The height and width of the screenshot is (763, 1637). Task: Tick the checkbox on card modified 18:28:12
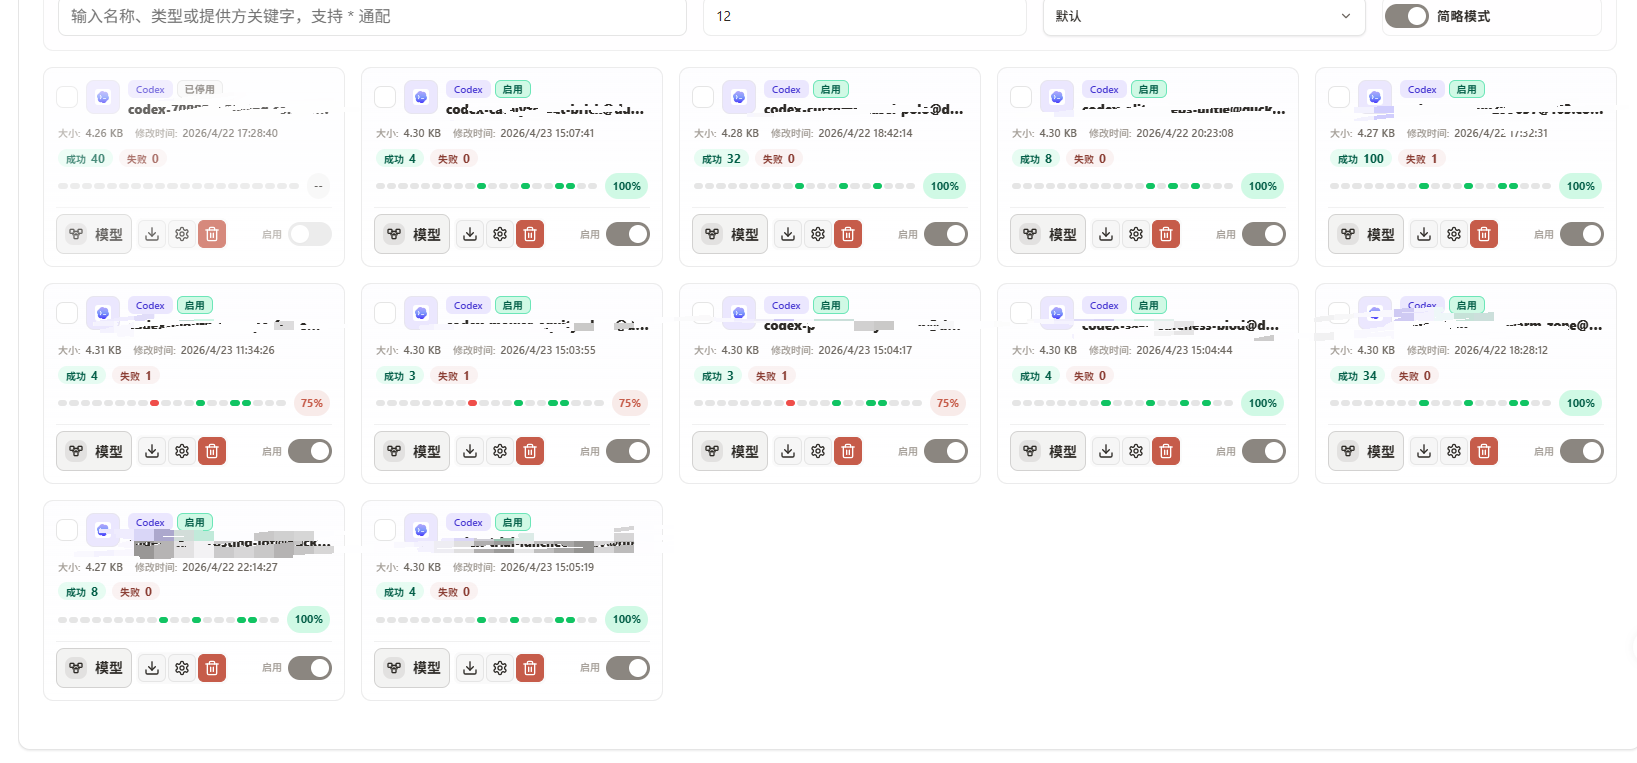1339,313
